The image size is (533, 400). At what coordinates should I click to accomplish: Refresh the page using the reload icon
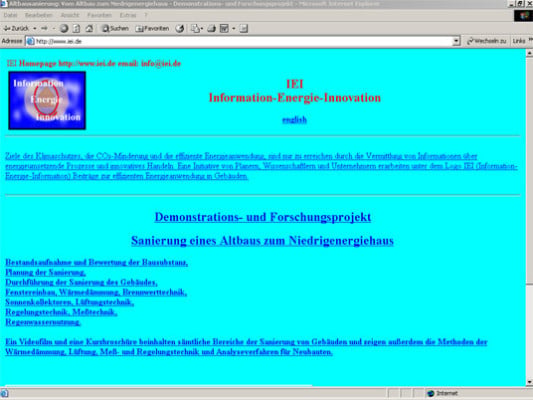click(x=76, y=29)
